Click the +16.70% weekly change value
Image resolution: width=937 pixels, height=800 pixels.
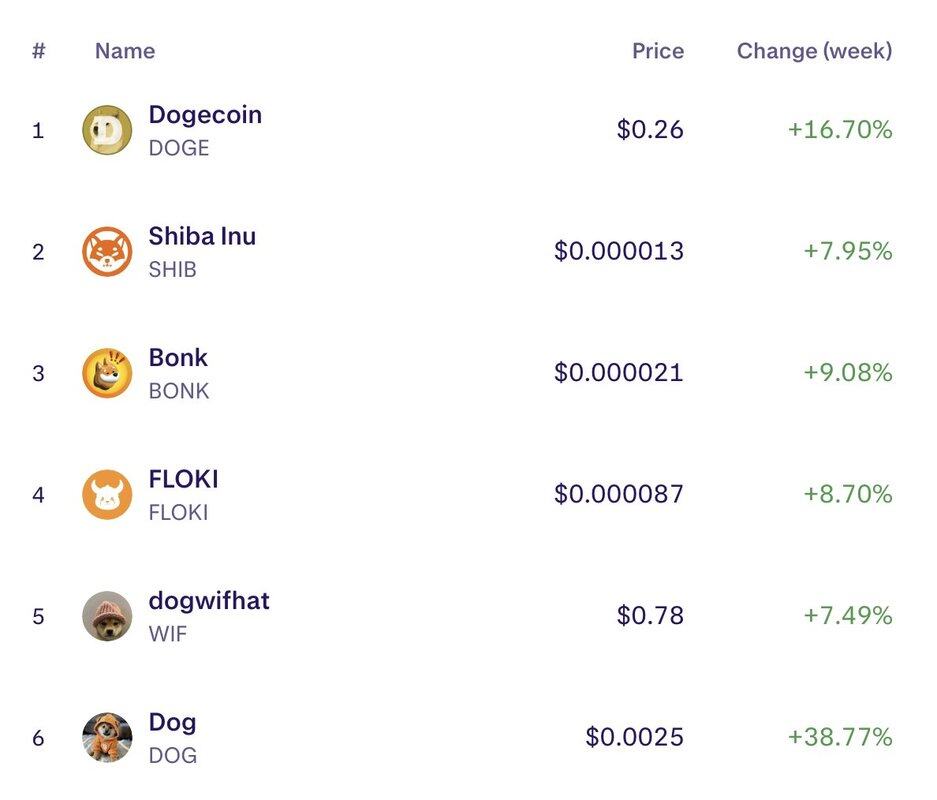pos(840,130)
